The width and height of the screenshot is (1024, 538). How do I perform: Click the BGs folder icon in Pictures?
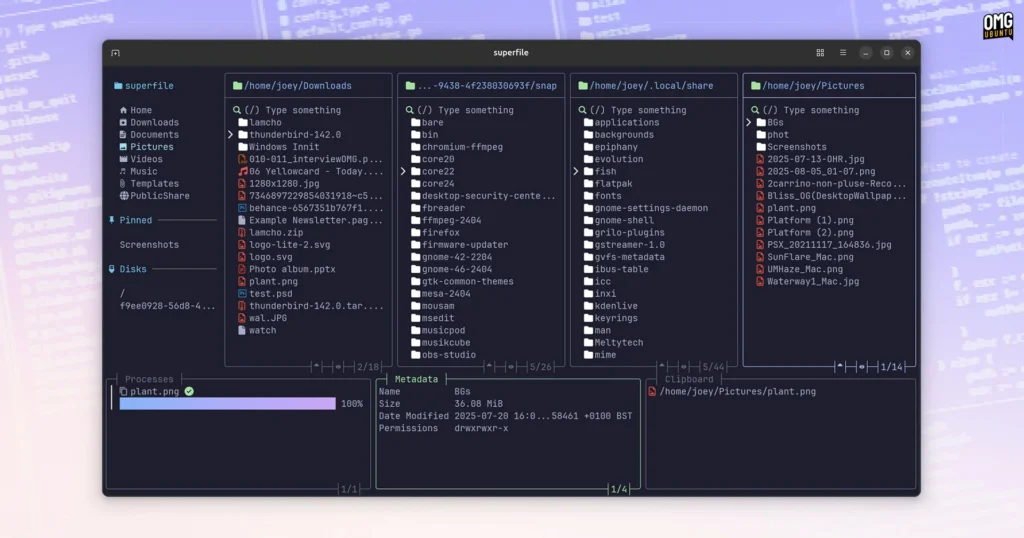point(761,123)
